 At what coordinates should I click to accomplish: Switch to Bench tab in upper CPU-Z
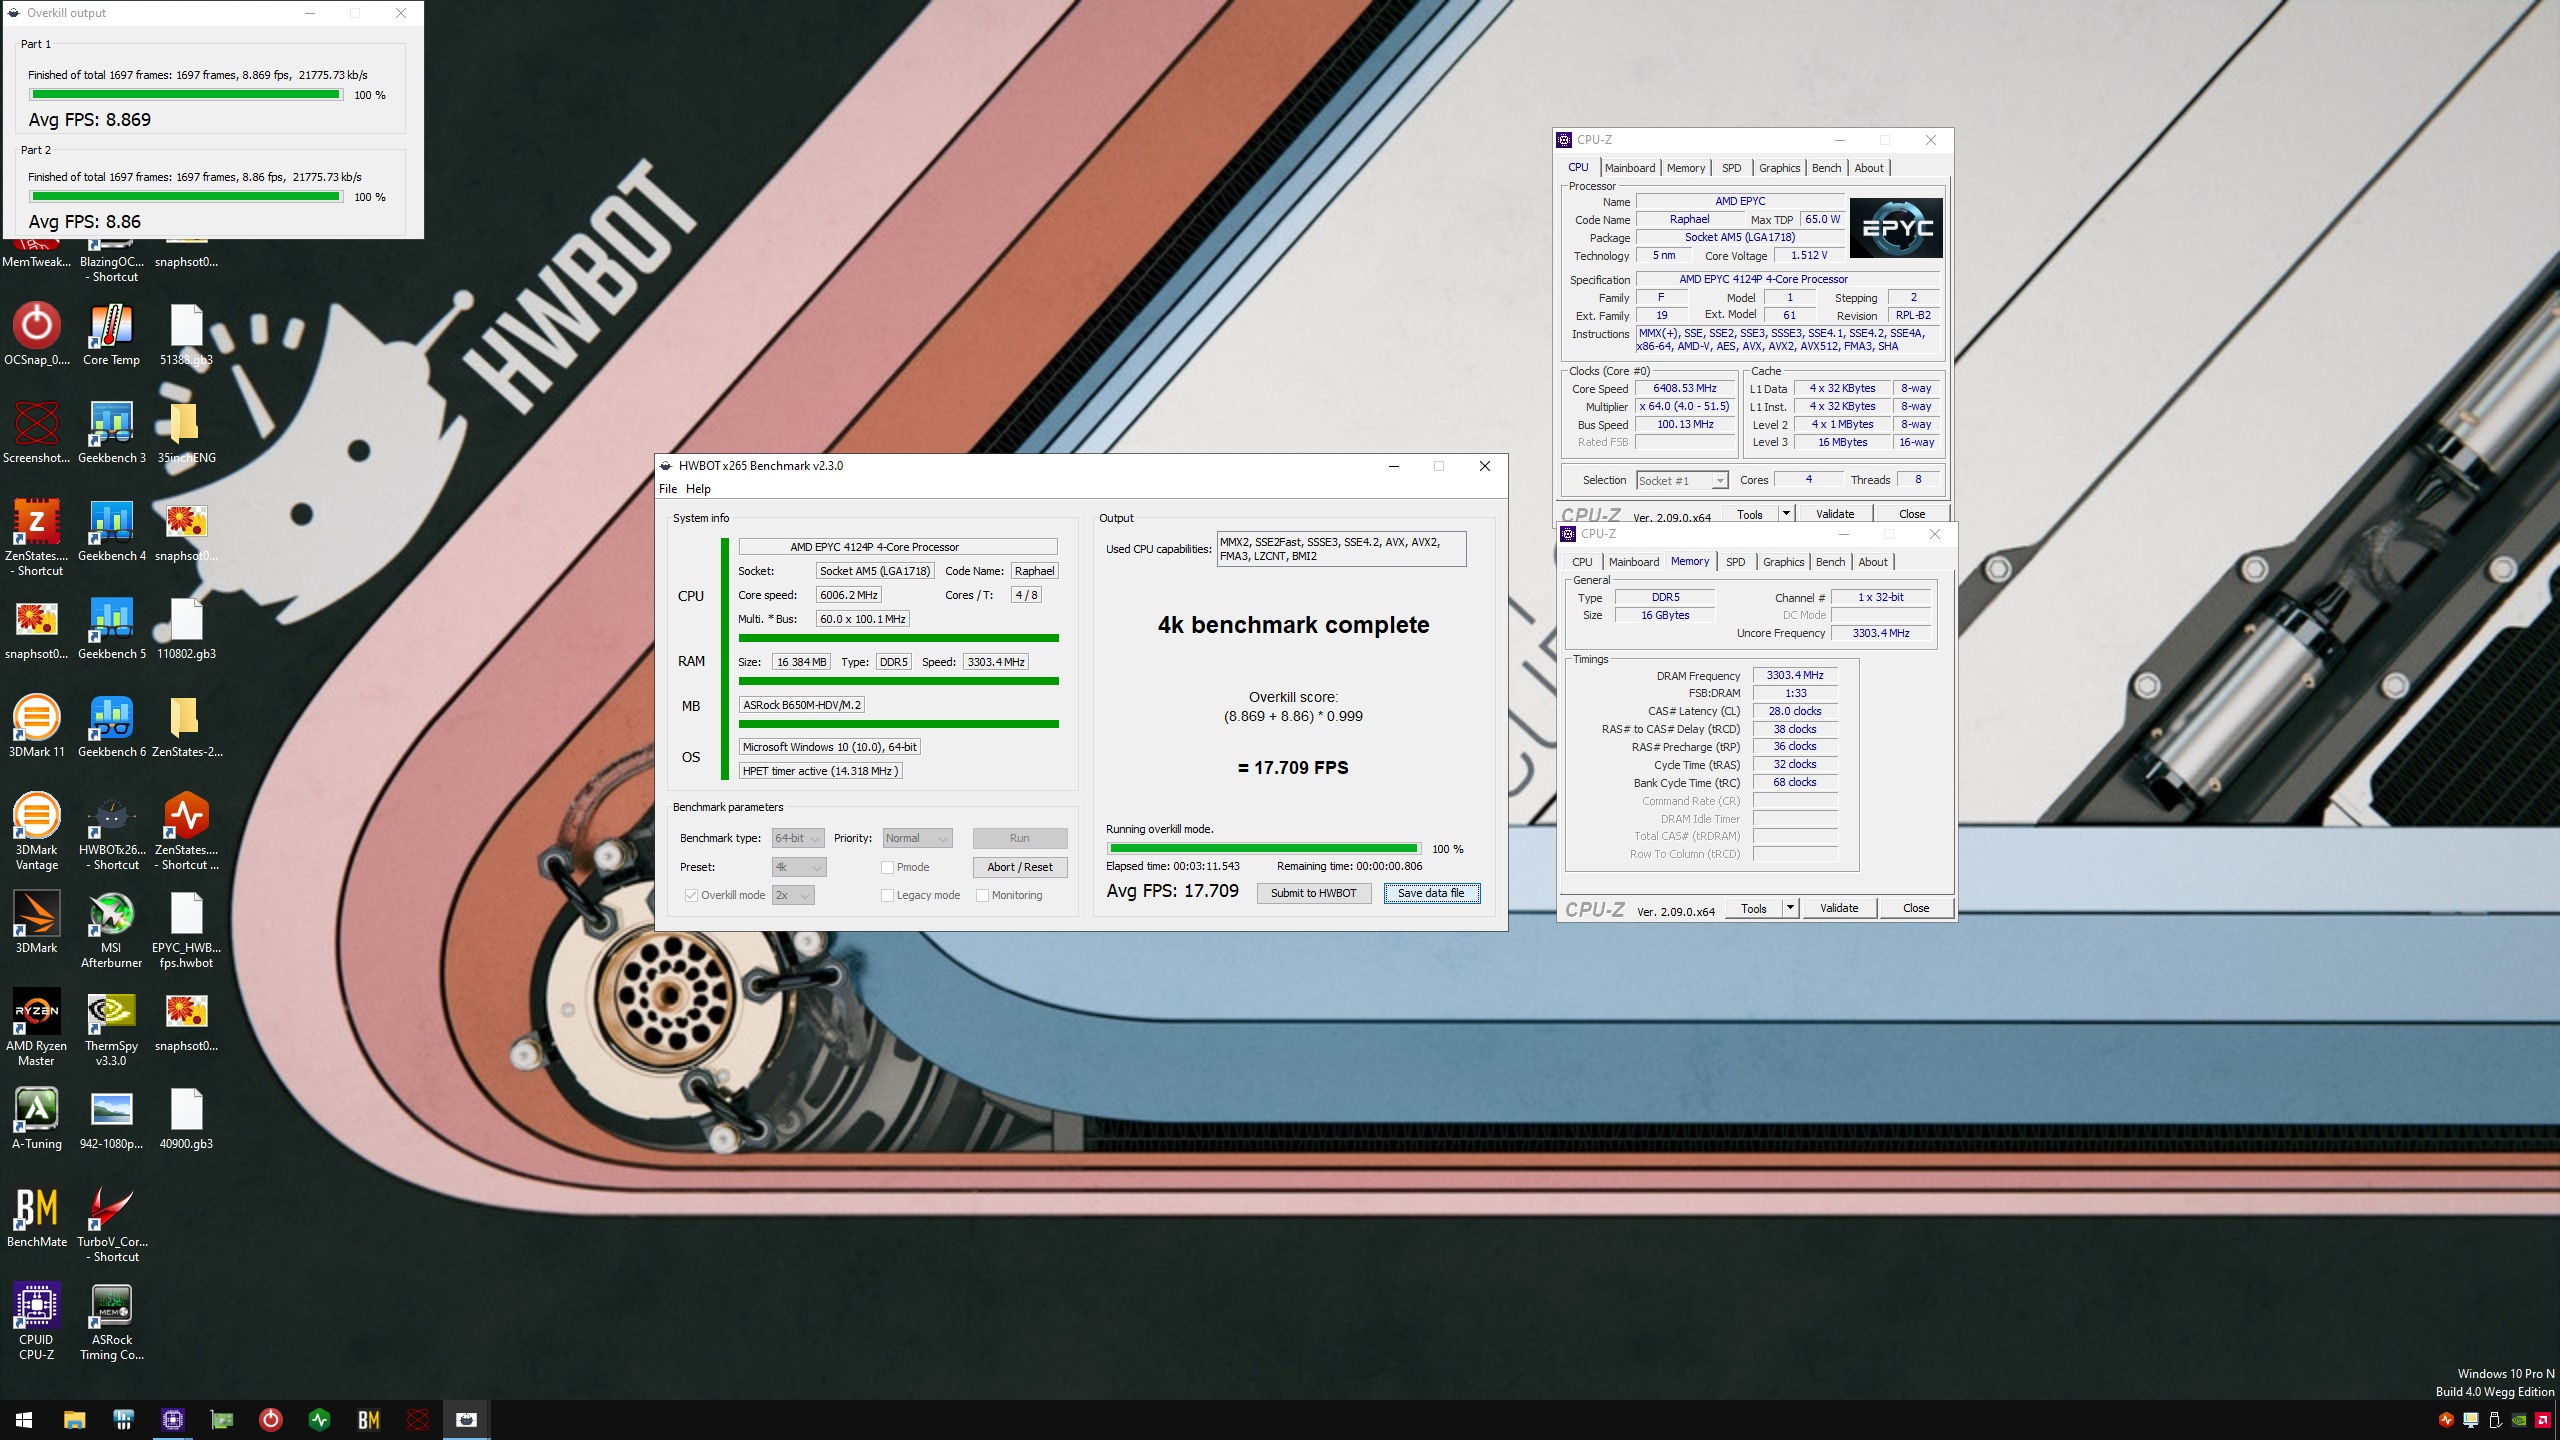click(1826, 168)
